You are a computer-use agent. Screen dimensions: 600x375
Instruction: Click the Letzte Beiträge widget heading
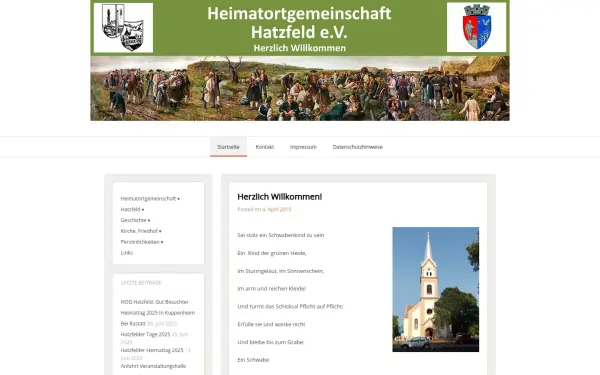pos(141,283)
